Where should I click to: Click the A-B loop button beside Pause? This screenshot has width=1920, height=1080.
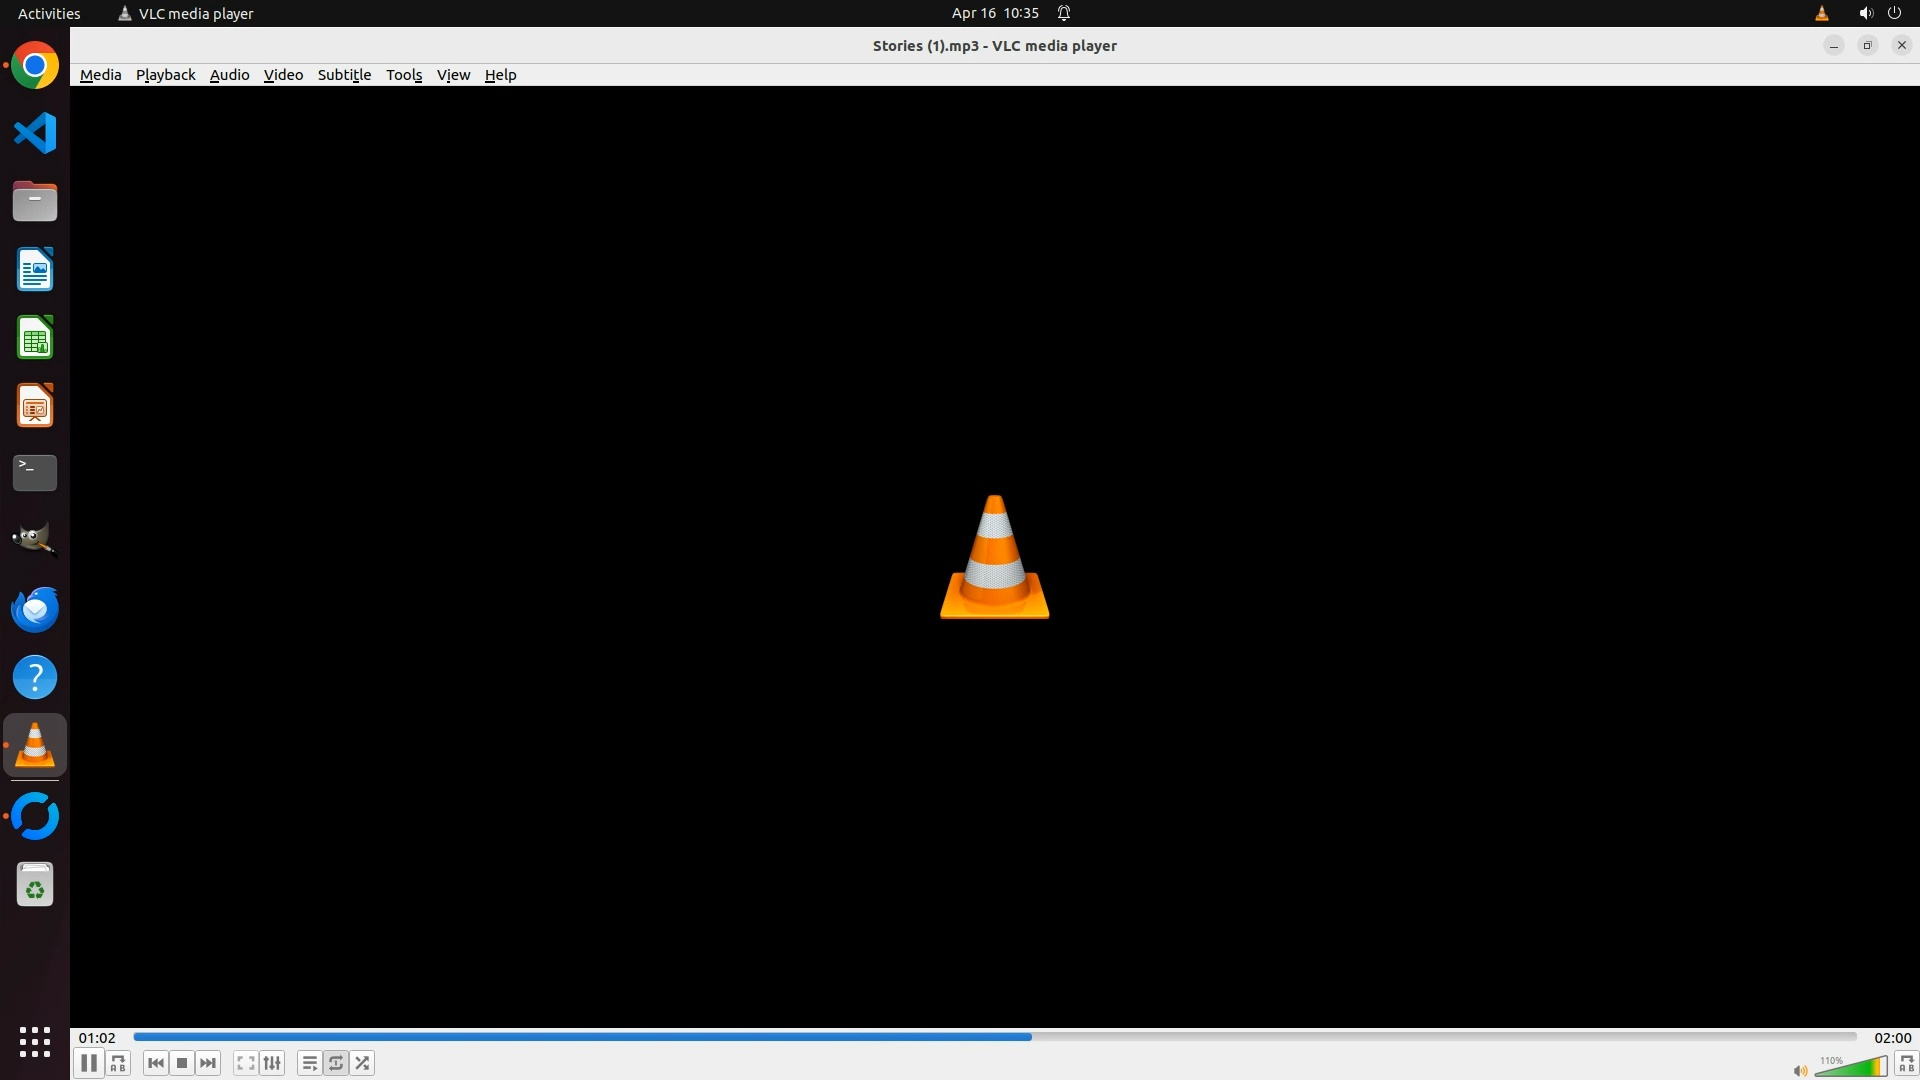click(118, 1063)
